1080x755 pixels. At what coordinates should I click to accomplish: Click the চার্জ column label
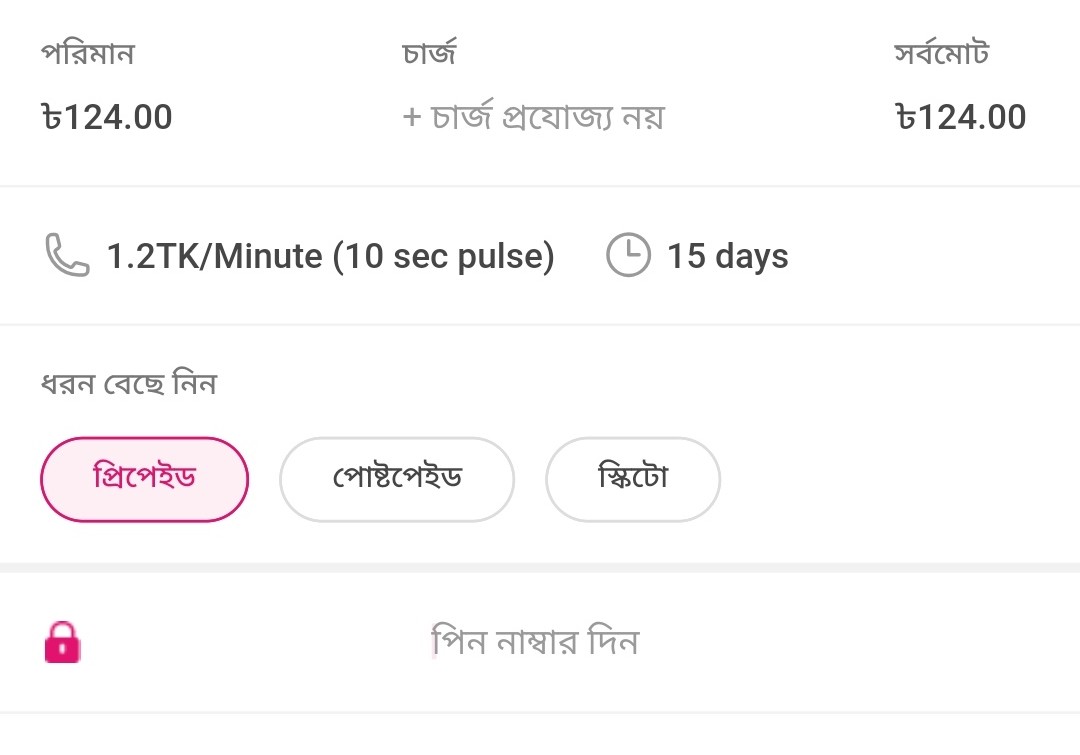(x=429, y=52)
